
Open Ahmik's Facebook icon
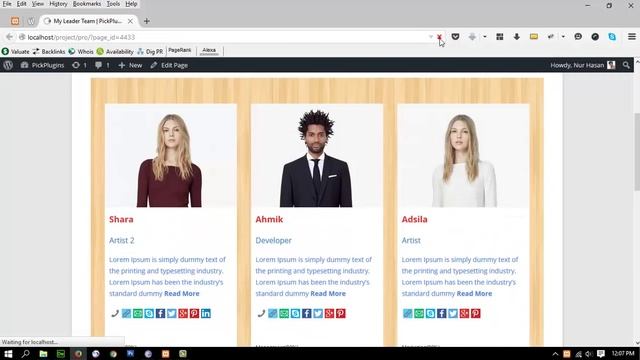[307, 313]
